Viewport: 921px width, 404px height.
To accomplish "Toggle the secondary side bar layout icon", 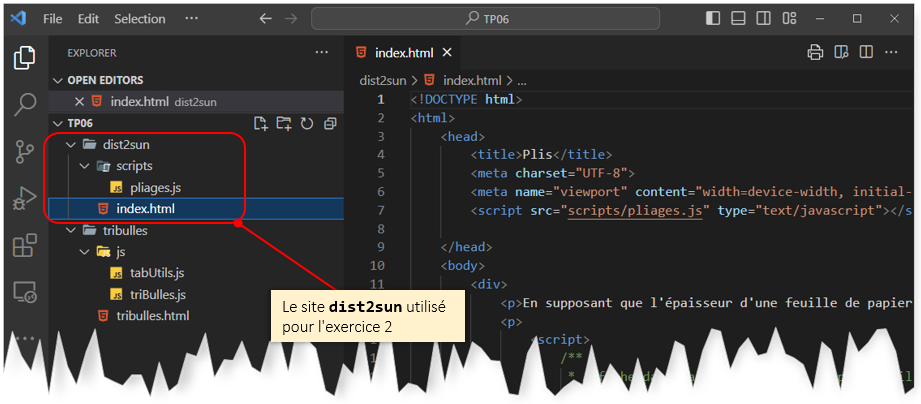I will coord(763,19).
